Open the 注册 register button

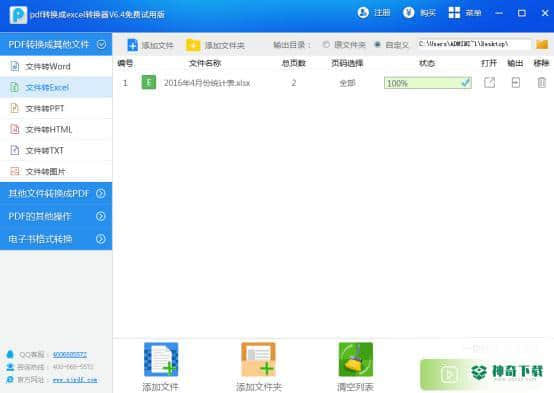point(373,13)
